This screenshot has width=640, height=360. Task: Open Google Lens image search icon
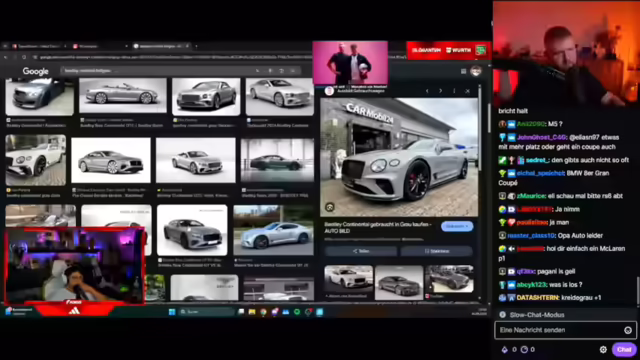point(281,71)
